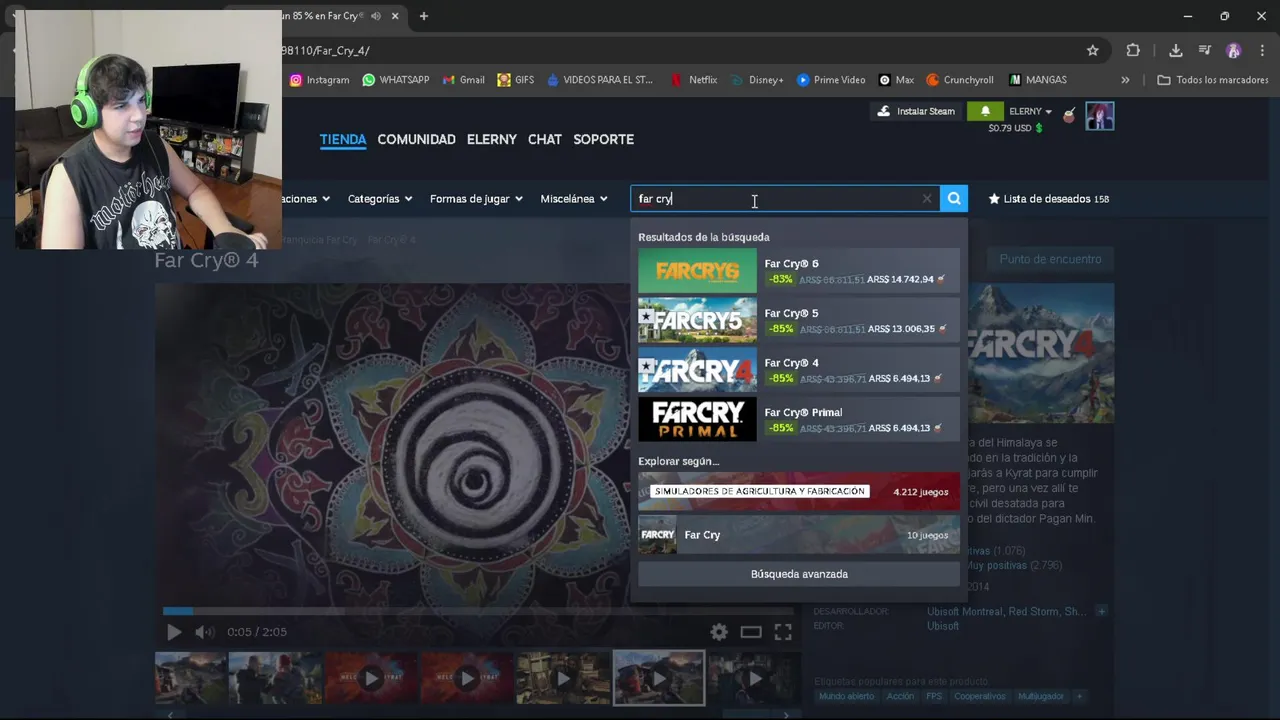The width and height of the screenshot is (1280, 720).
Task: Open the Gmail bookmark
Action: coord(463,80)
